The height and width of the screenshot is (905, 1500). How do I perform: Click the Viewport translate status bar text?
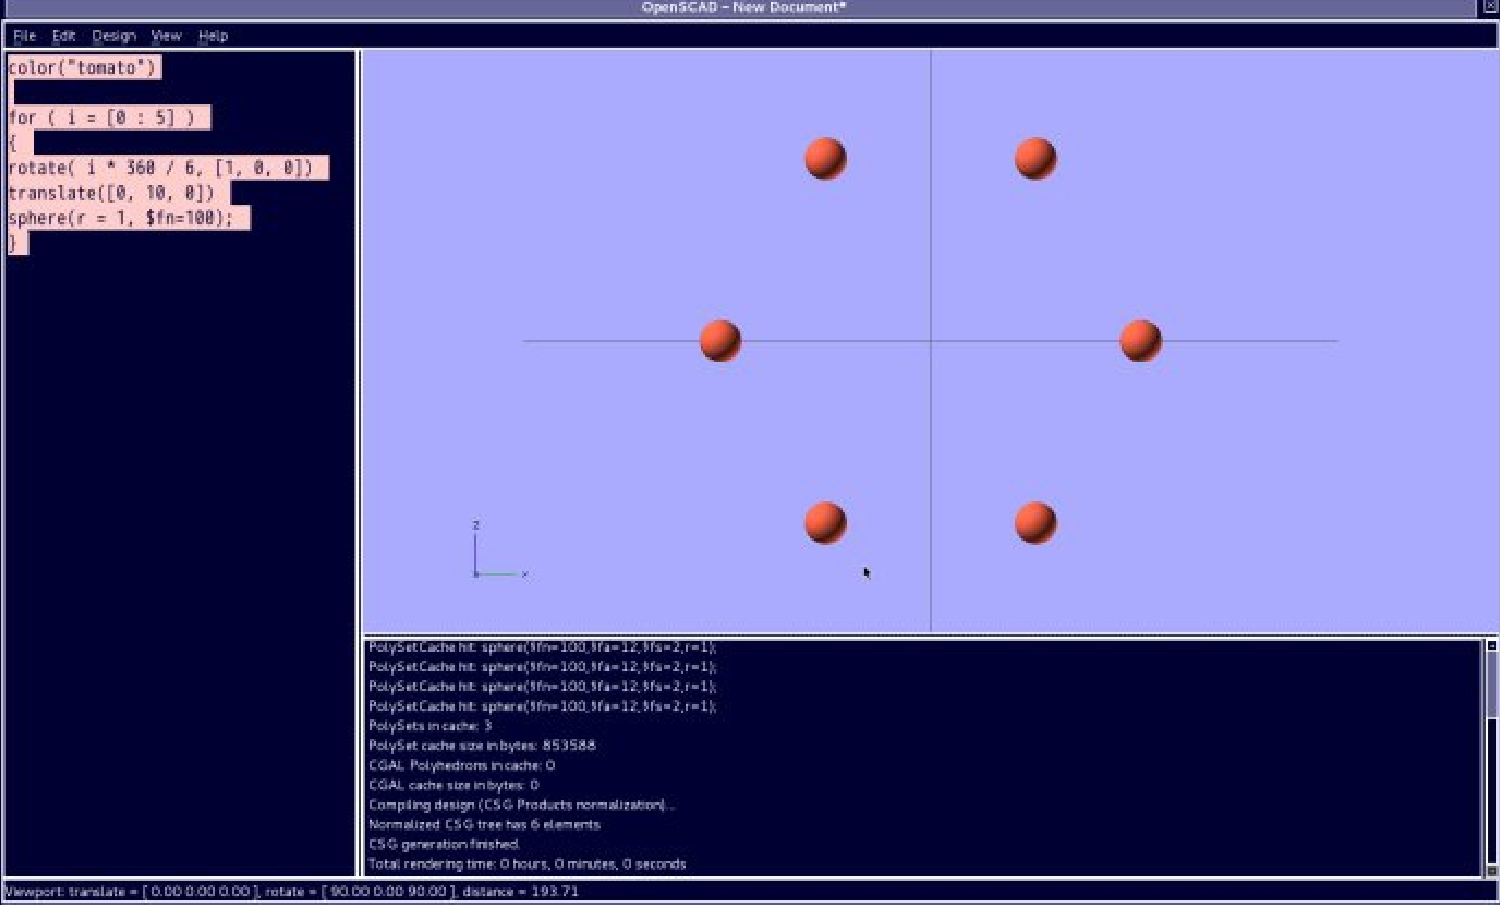[290, 891]
